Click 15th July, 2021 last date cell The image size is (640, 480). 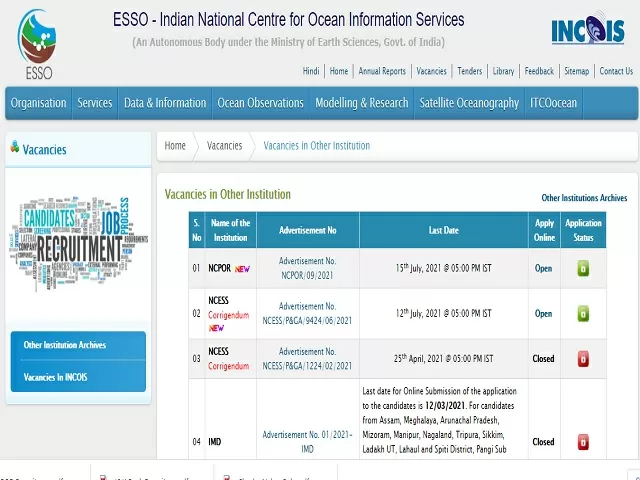click(444, 268)
